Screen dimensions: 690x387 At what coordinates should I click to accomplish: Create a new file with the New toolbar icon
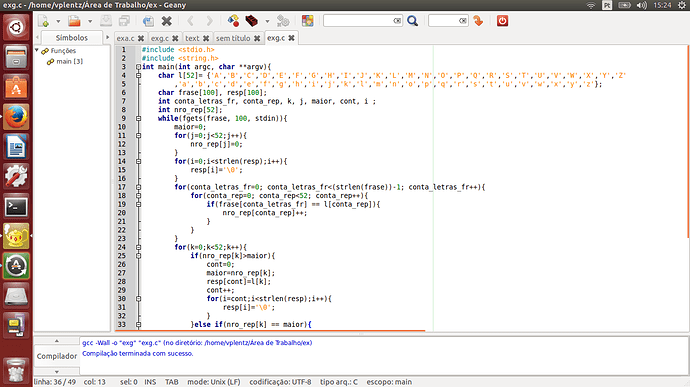click(44, 21)
